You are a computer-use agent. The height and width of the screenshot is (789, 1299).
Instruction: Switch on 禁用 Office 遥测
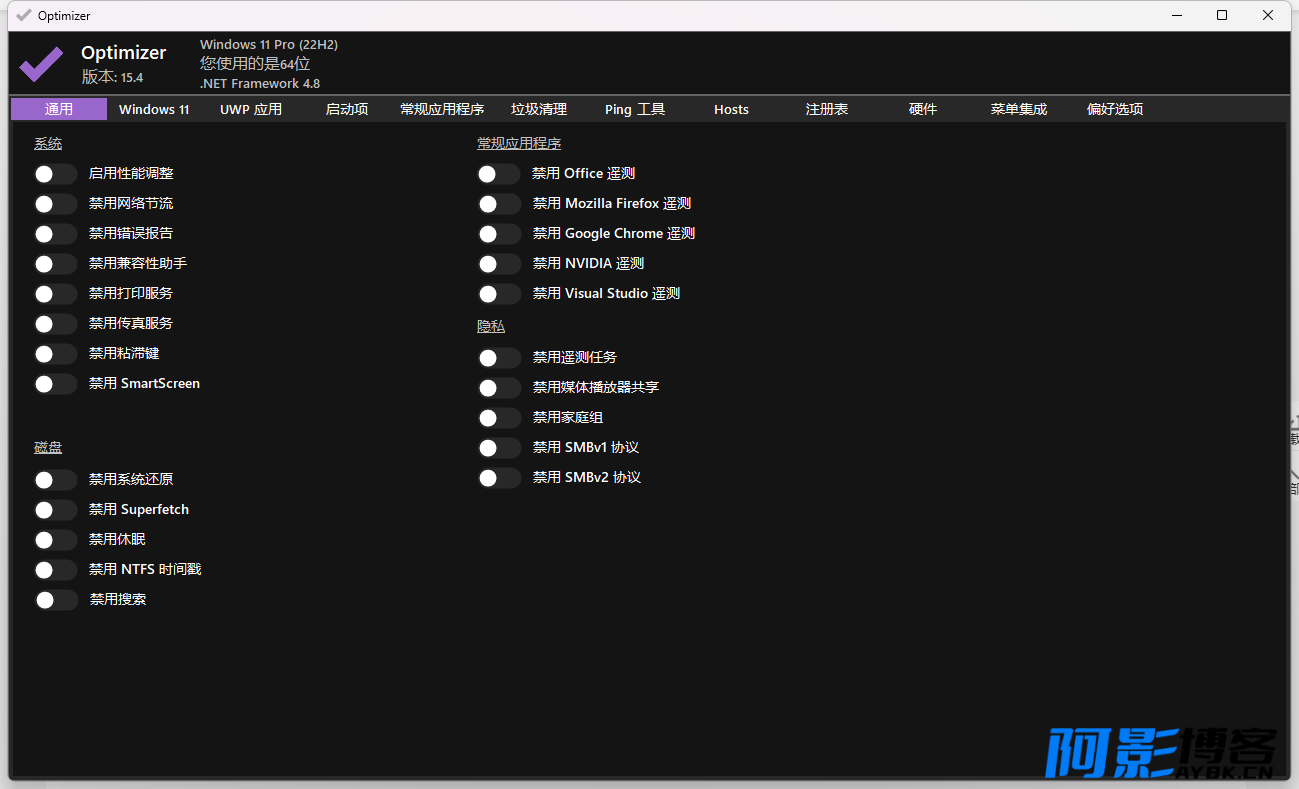(x=499, y=174)
